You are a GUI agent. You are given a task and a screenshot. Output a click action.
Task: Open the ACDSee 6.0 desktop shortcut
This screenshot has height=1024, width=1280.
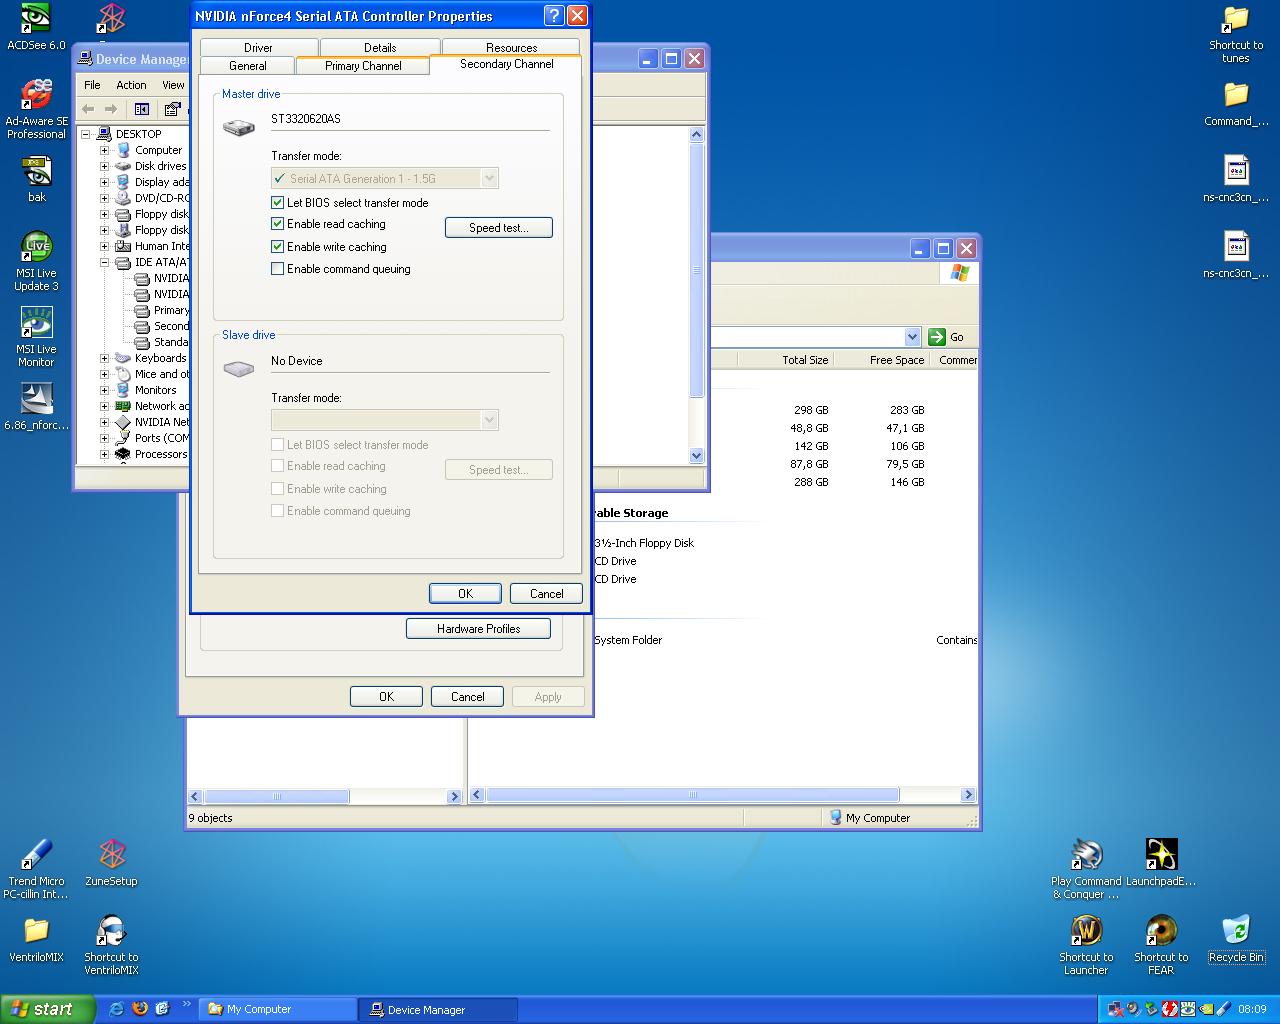[x=36, y=27]
